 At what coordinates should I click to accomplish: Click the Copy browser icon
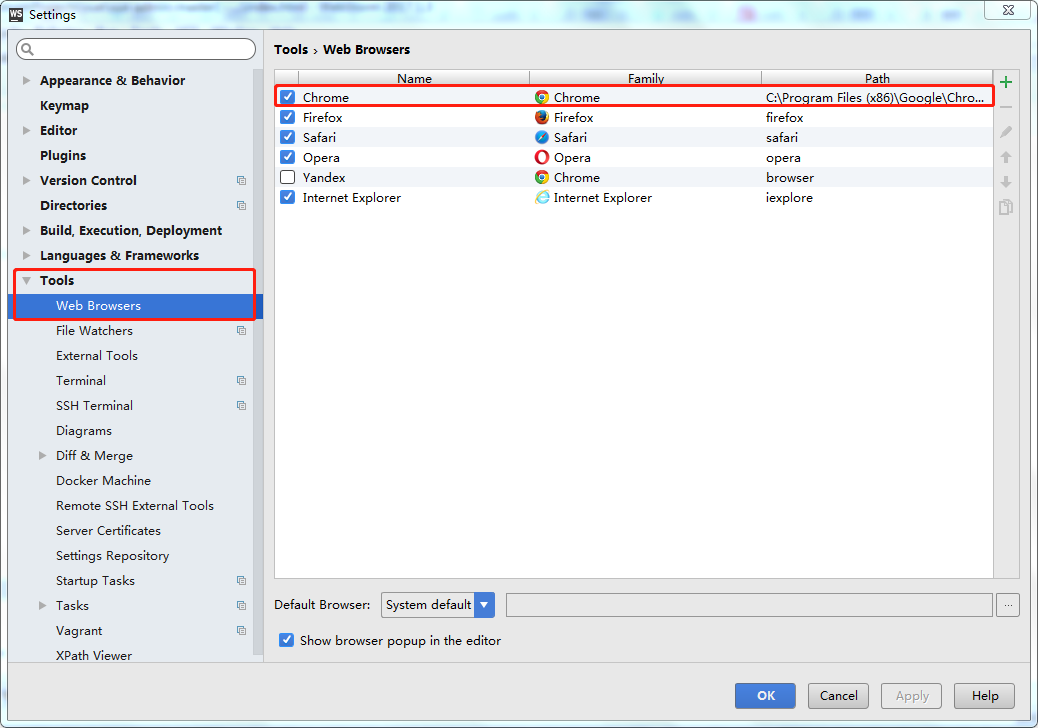click(x=1006, y=207)
